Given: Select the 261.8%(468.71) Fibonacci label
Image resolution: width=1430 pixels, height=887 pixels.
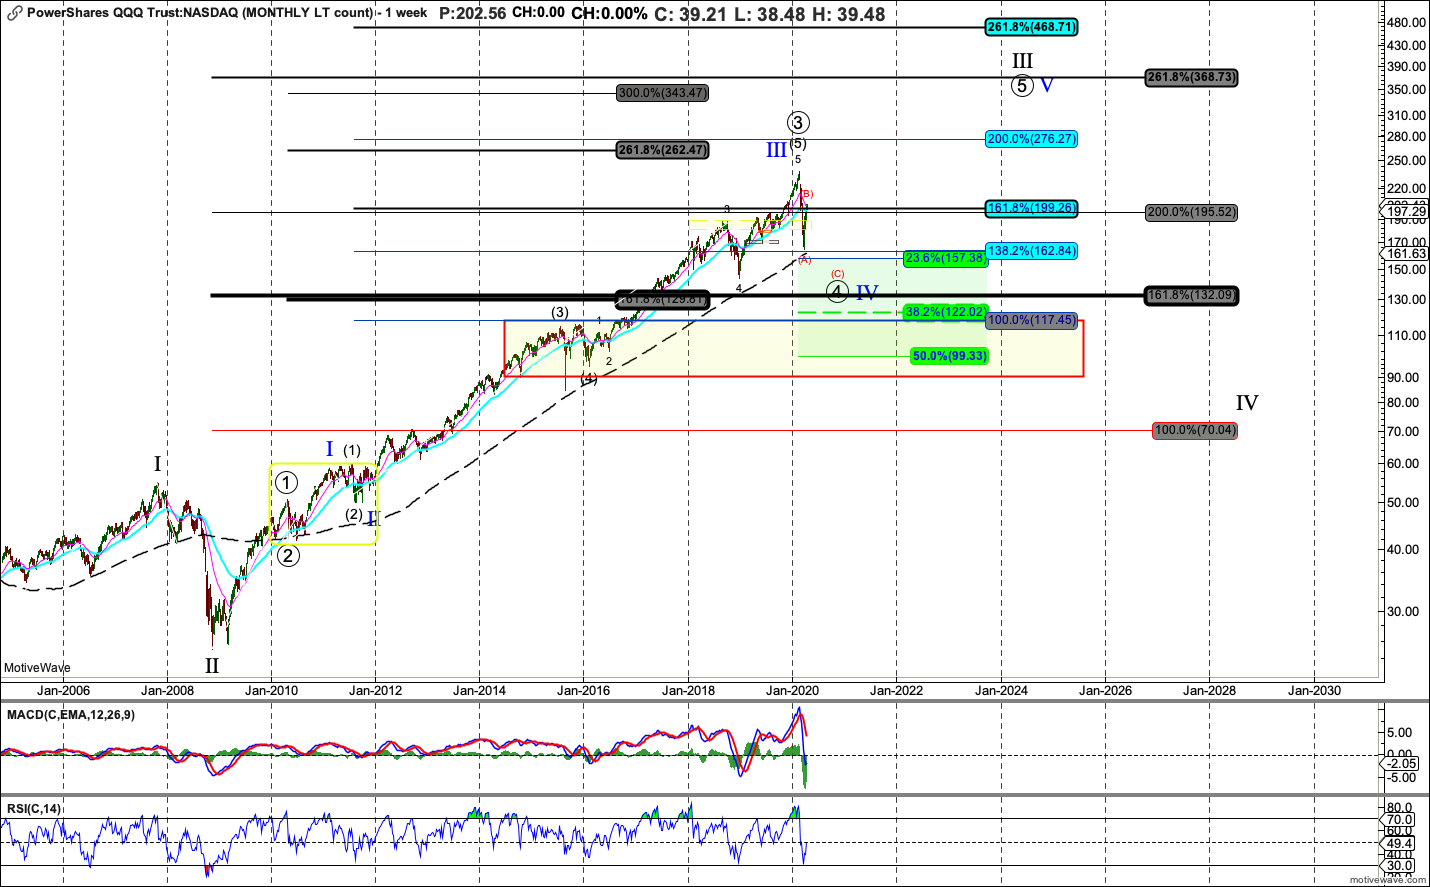Looking at the screenshot, I should [1031, 27].
